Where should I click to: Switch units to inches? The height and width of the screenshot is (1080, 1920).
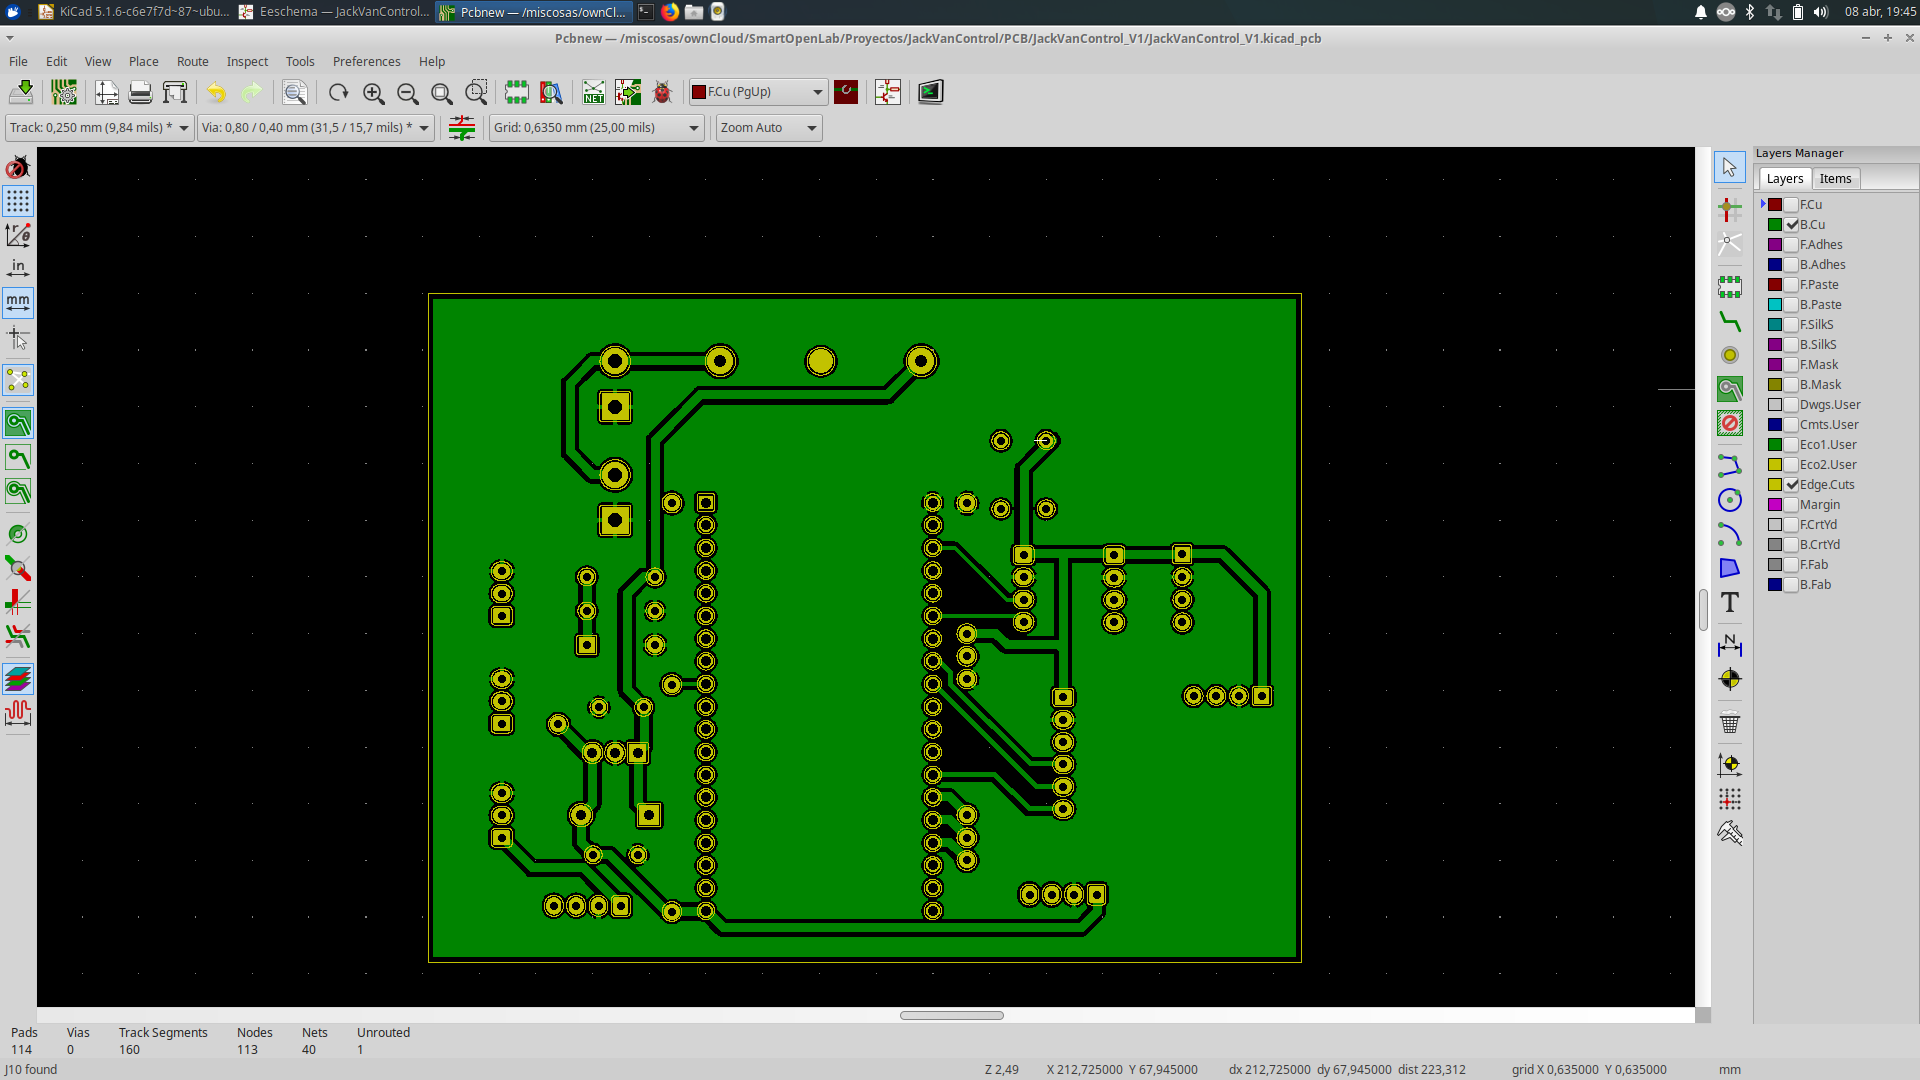(18, 268)
